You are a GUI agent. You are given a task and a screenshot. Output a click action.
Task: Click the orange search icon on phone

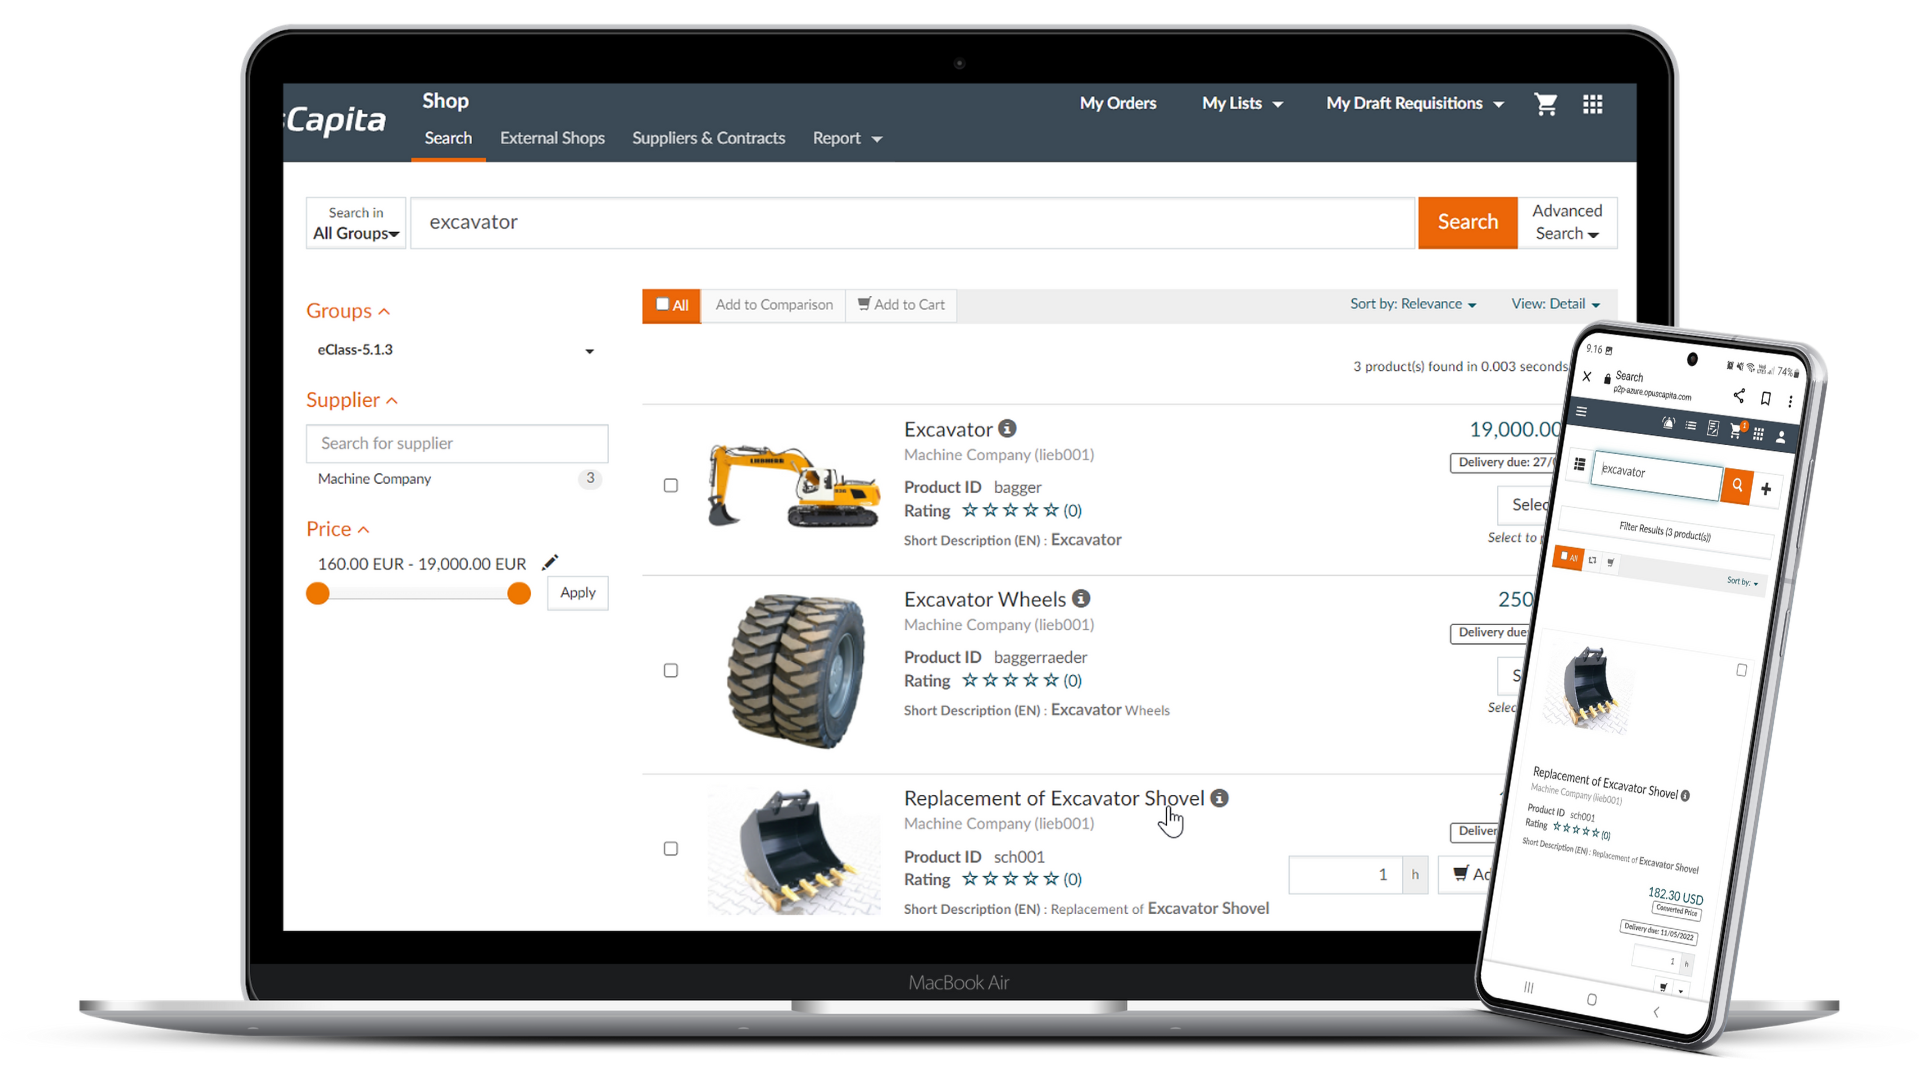point(1737,486)
